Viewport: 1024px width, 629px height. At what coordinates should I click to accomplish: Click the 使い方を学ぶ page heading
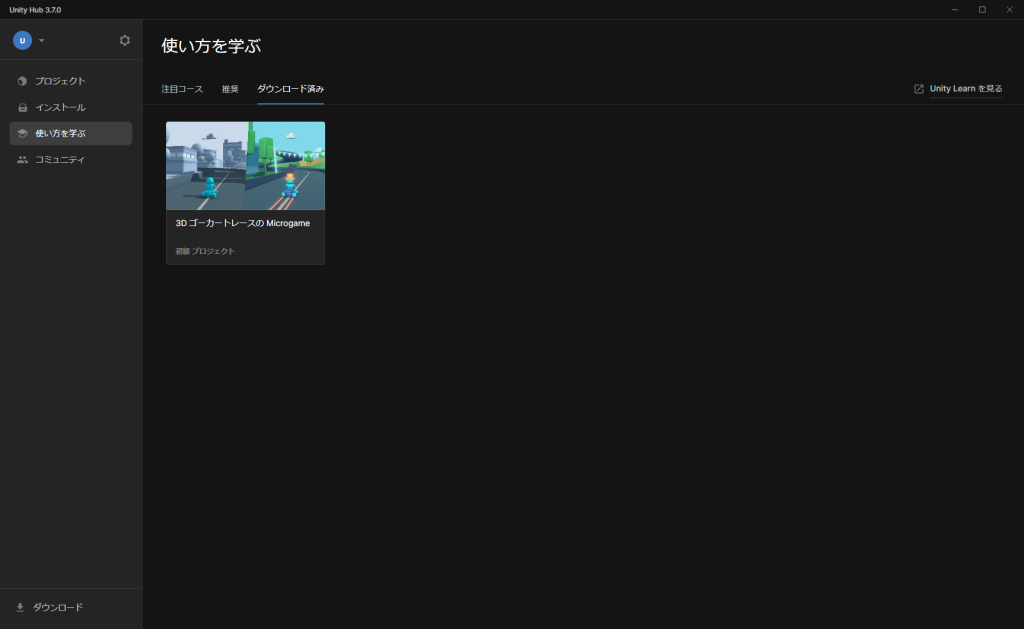[x=211, y=46]
